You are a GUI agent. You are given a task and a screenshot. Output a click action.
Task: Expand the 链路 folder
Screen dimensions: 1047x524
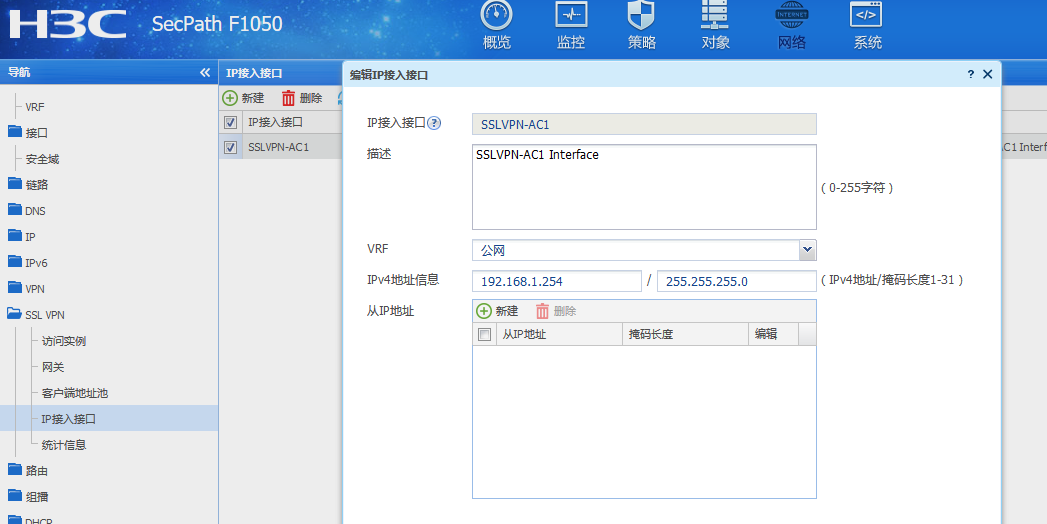(x=15, y=184)
